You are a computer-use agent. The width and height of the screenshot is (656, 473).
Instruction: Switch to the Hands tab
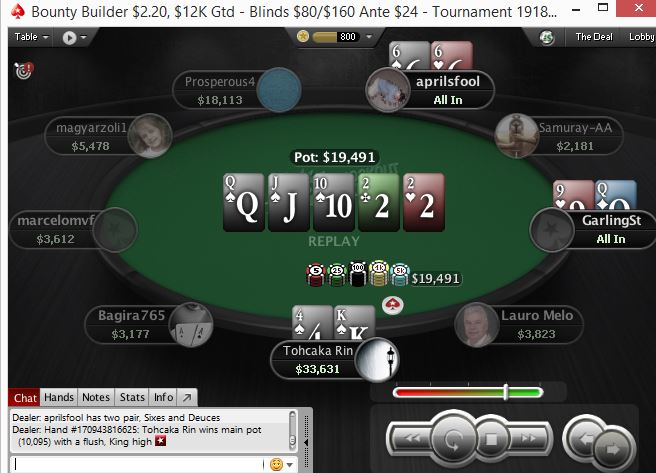[x=59, y=397]
